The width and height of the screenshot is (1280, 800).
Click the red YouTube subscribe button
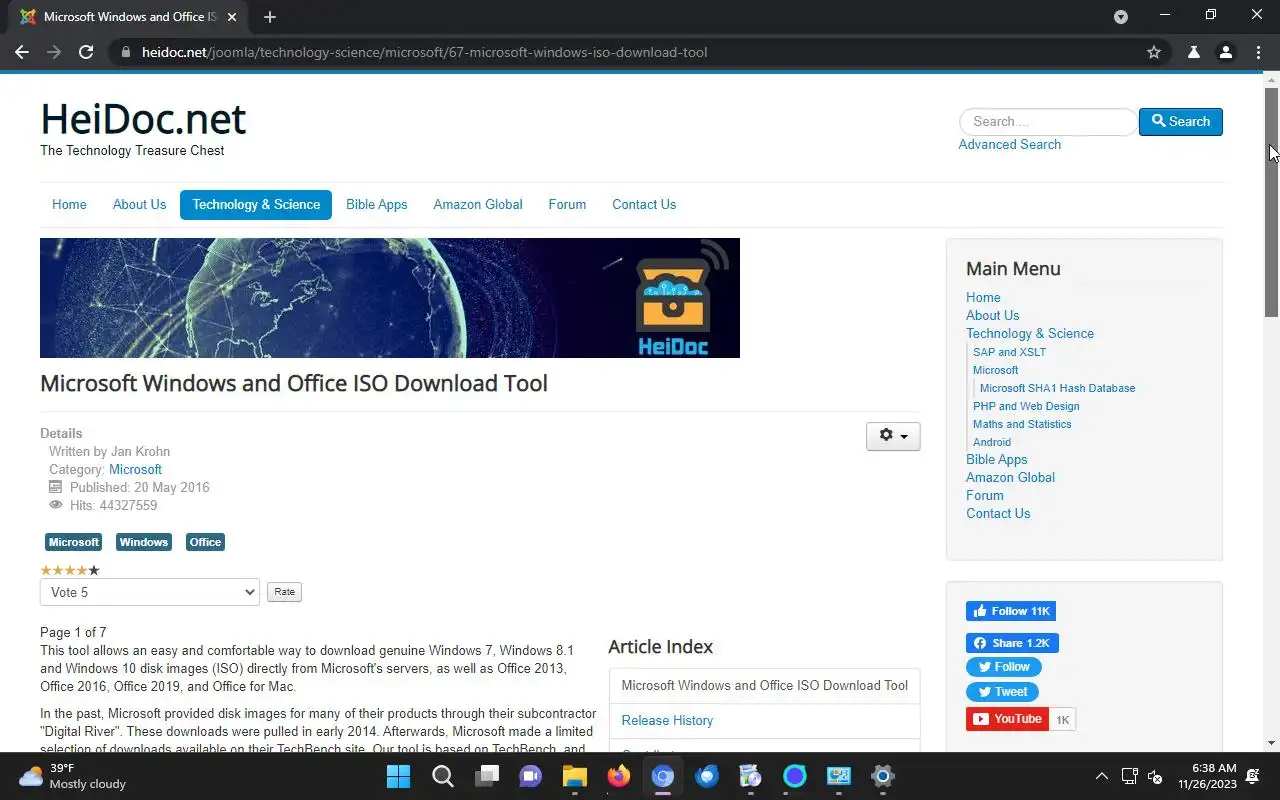tap(1007, 719)
